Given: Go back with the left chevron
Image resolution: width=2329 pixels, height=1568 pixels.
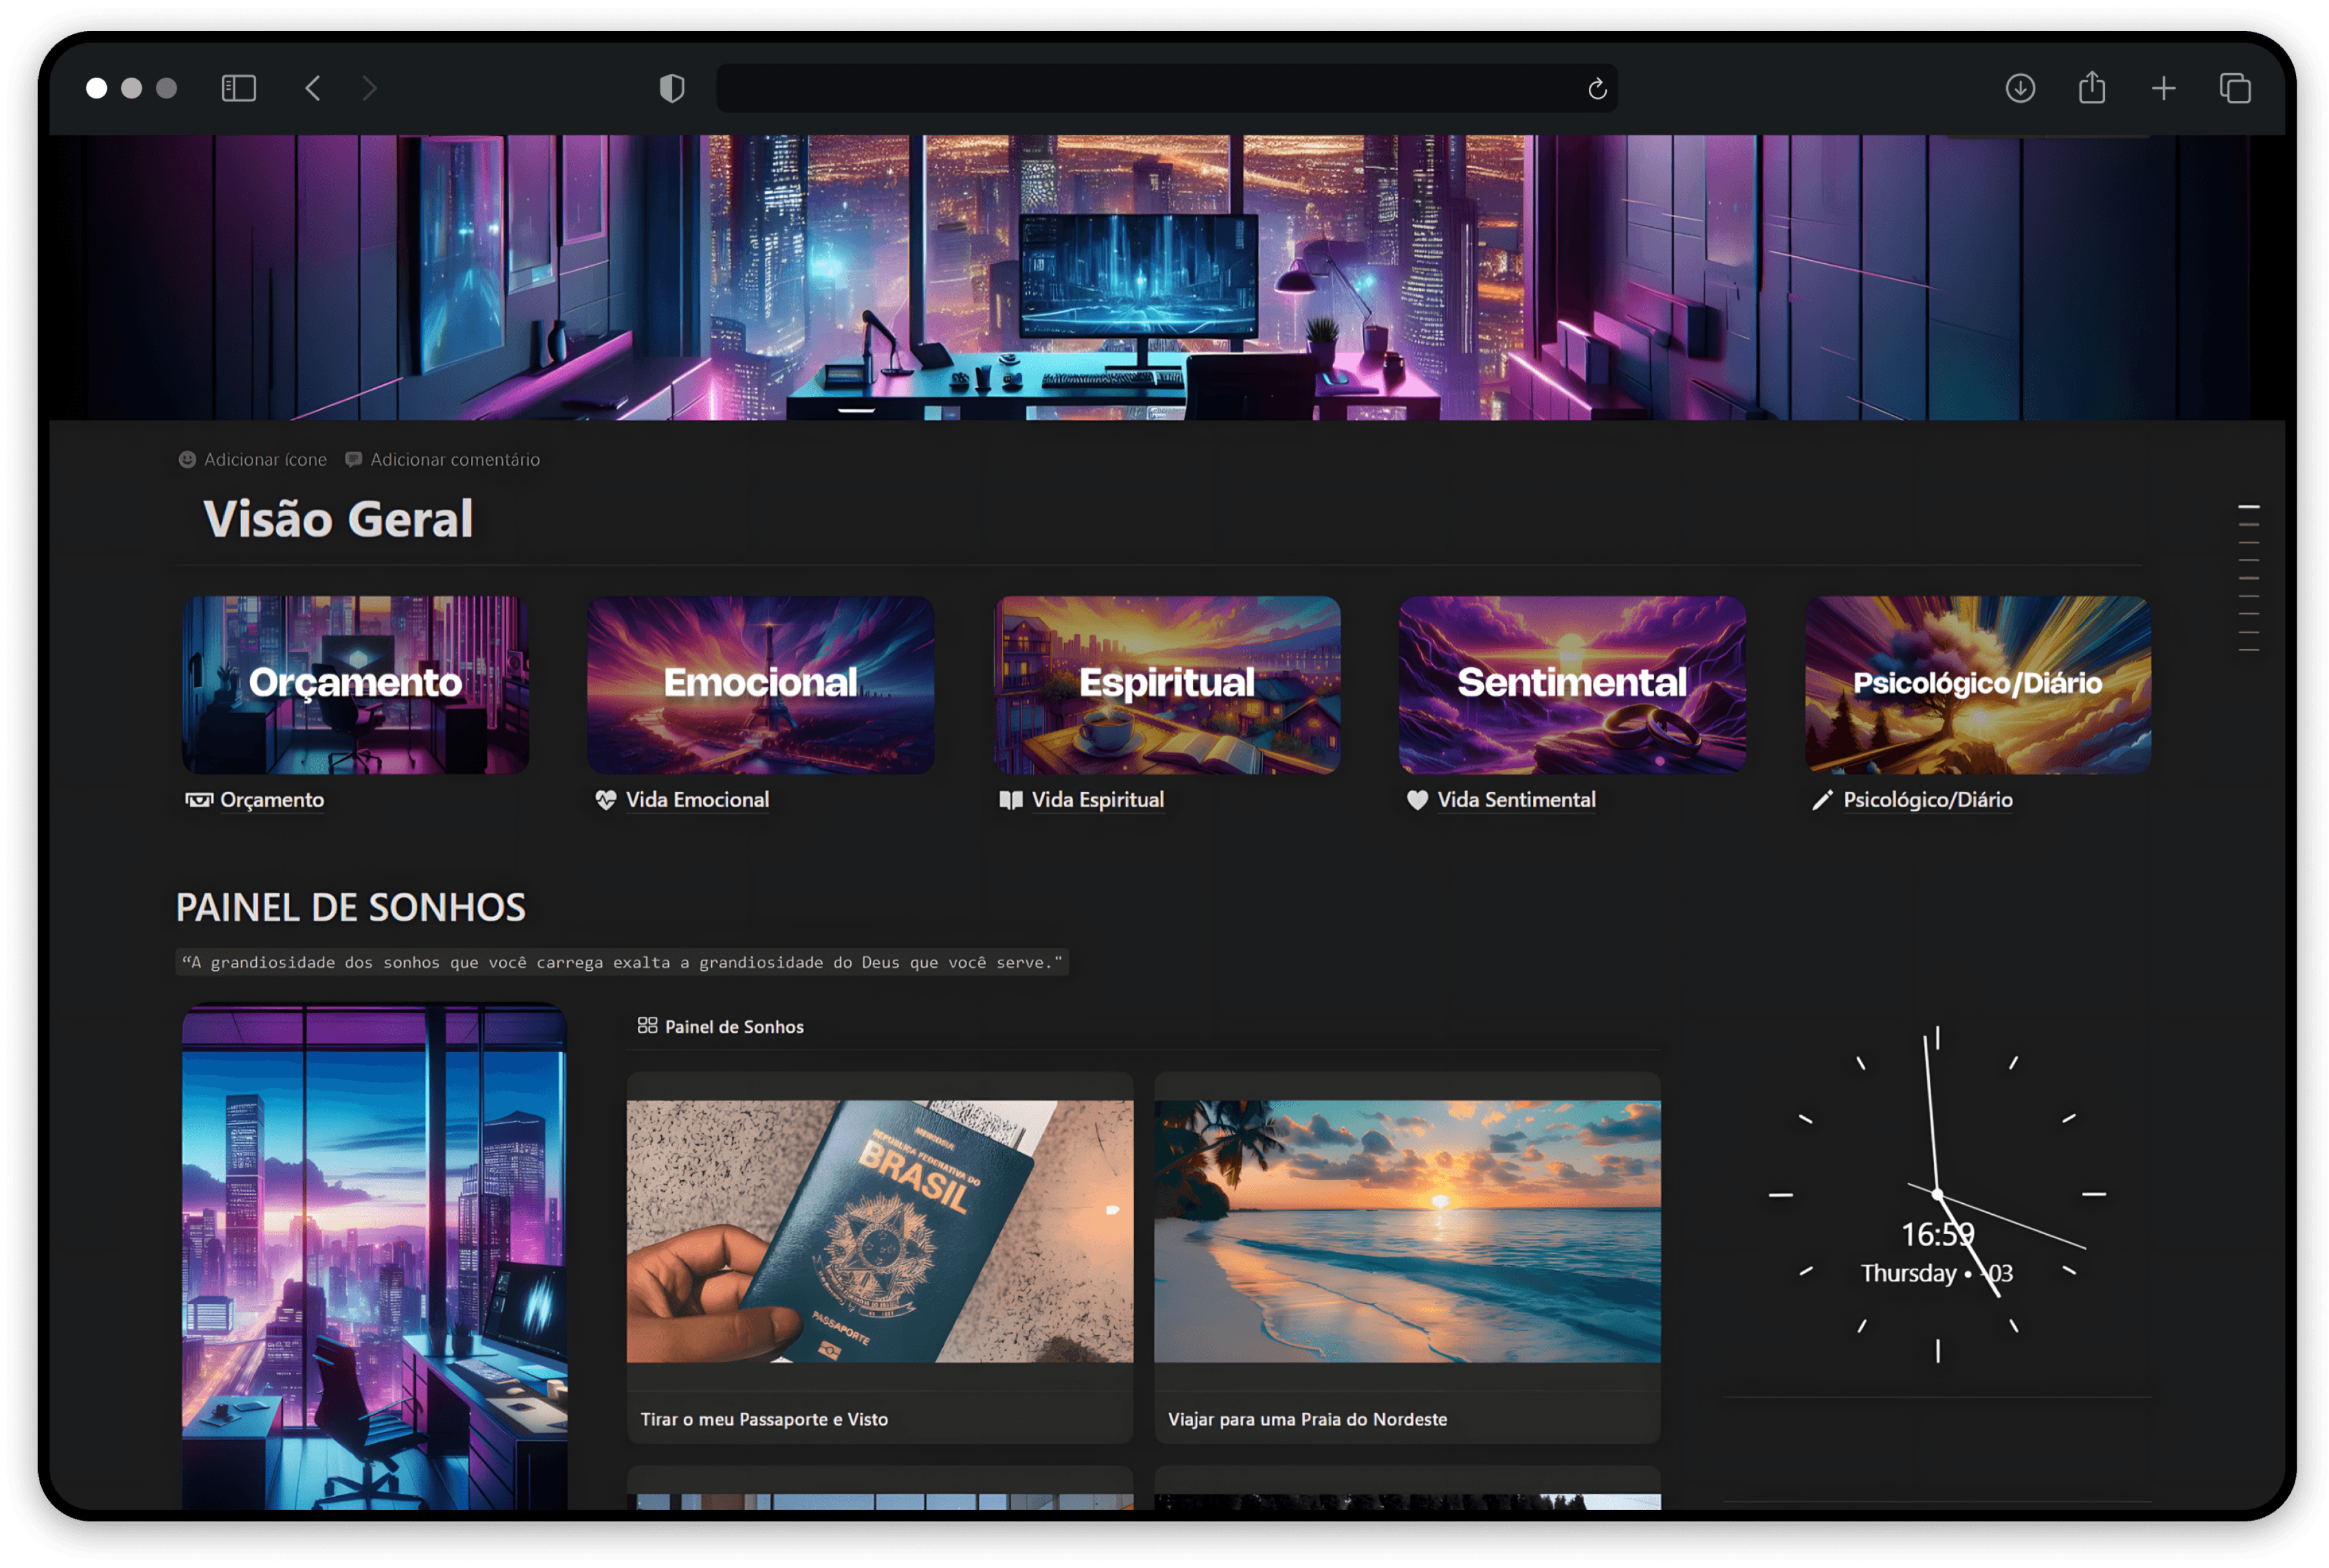Looking at the screenshot, I should 313,88.
